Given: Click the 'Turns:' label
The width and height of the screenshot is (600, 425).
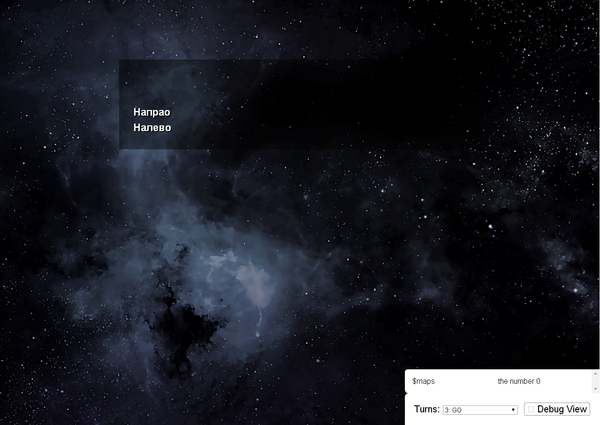Looking at the screenshot, I should click(x=426, y=410).
